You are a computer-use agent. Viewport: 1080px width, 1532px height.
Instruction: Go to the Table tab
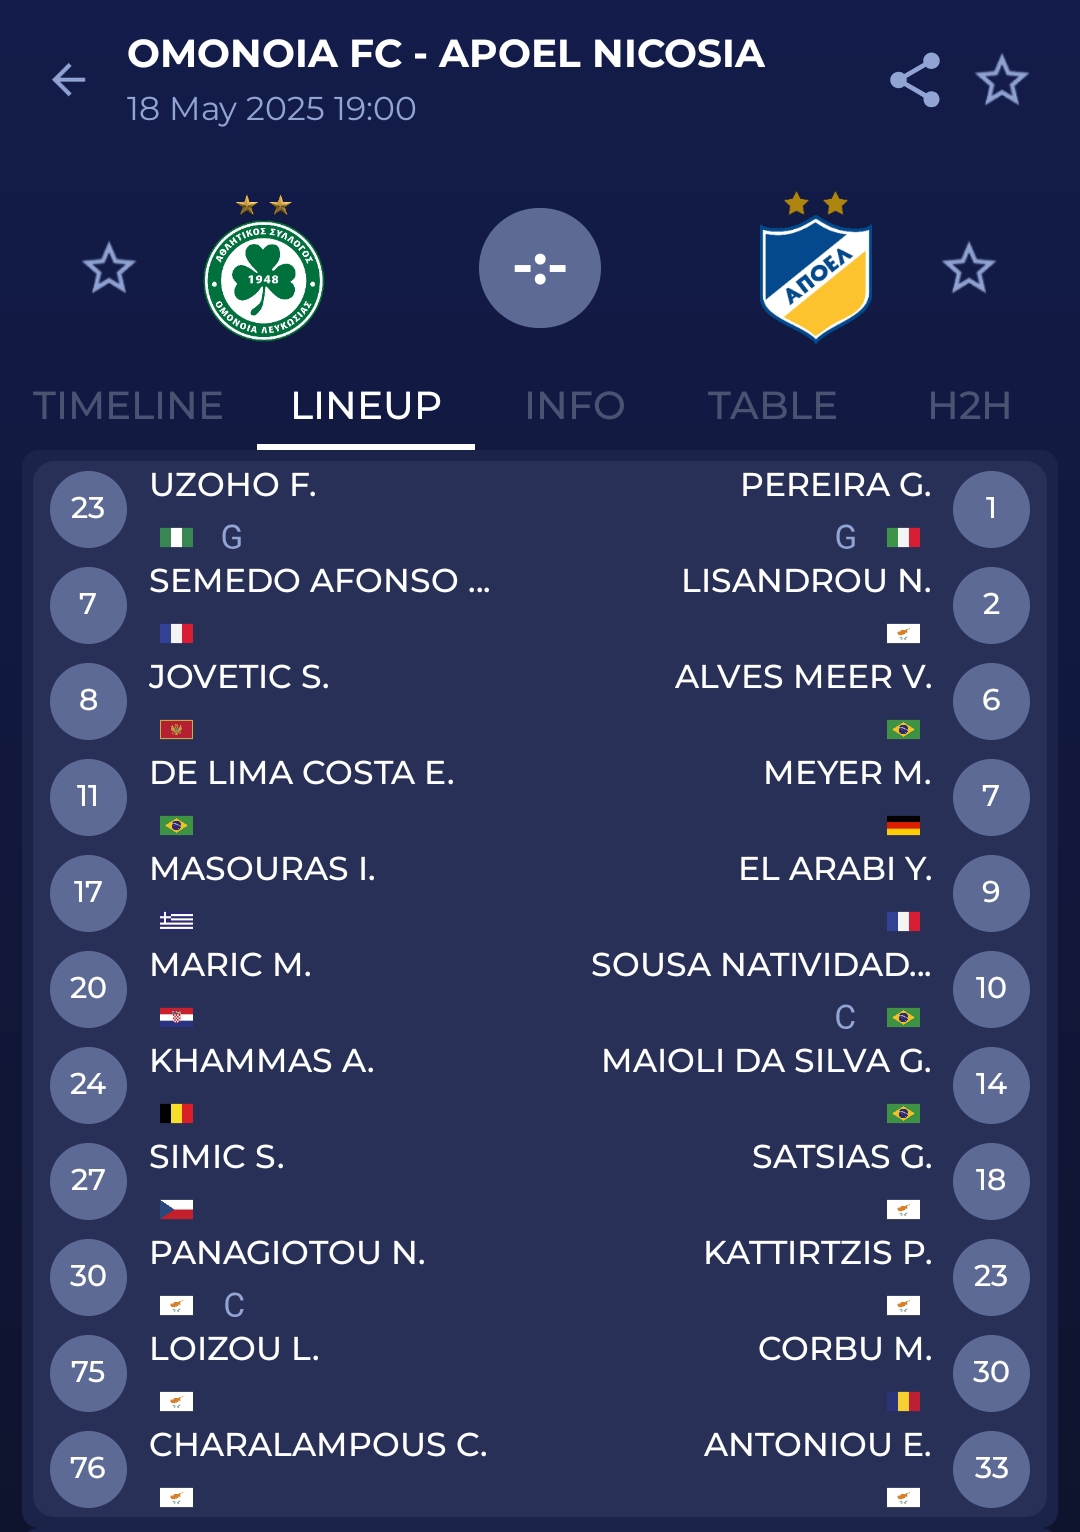point(772,406)
